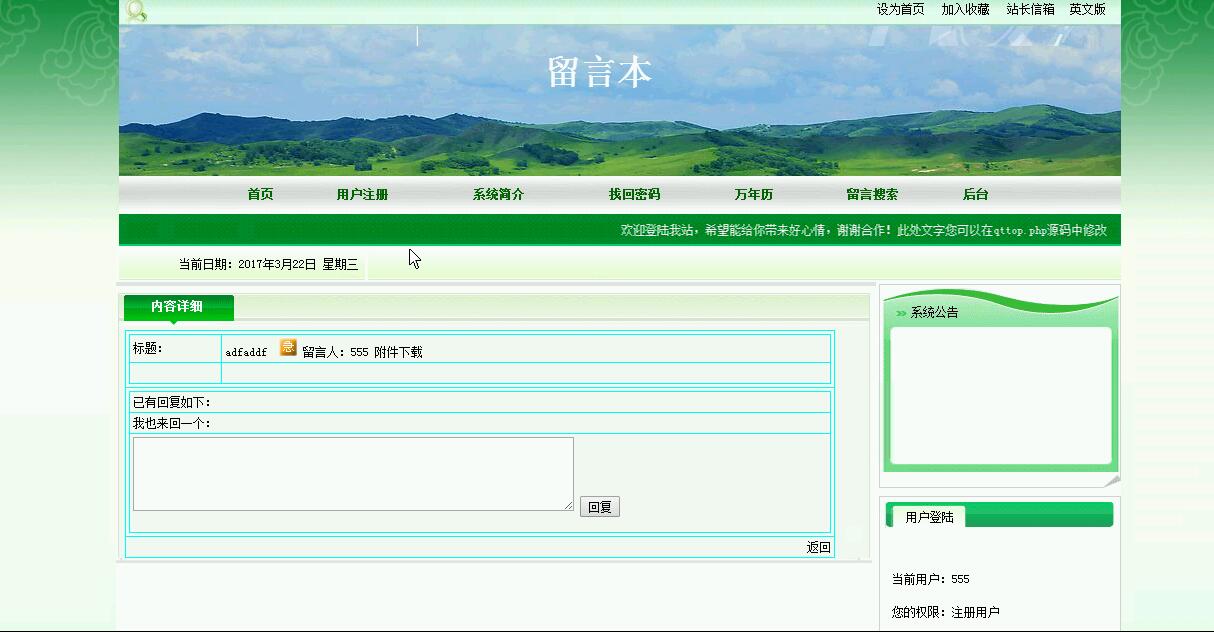Click inside the reply text area
Image resolution: width=1214 pixels, height=632 pixels.
[x=353, y=474]
